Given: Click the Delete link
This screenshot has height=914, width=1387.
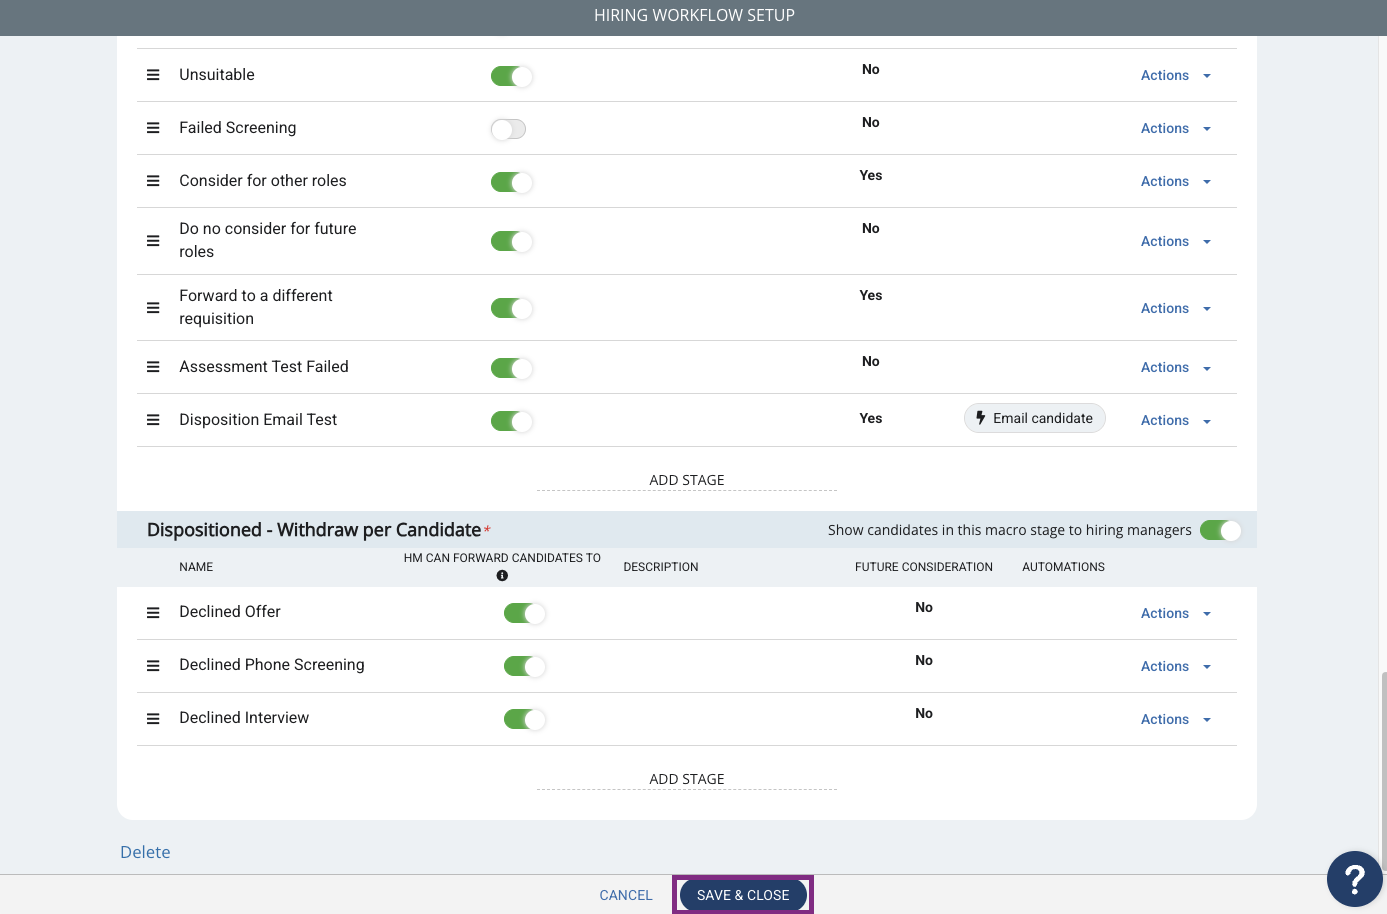Looking at the screenshot, I should (x=145, y=852).
